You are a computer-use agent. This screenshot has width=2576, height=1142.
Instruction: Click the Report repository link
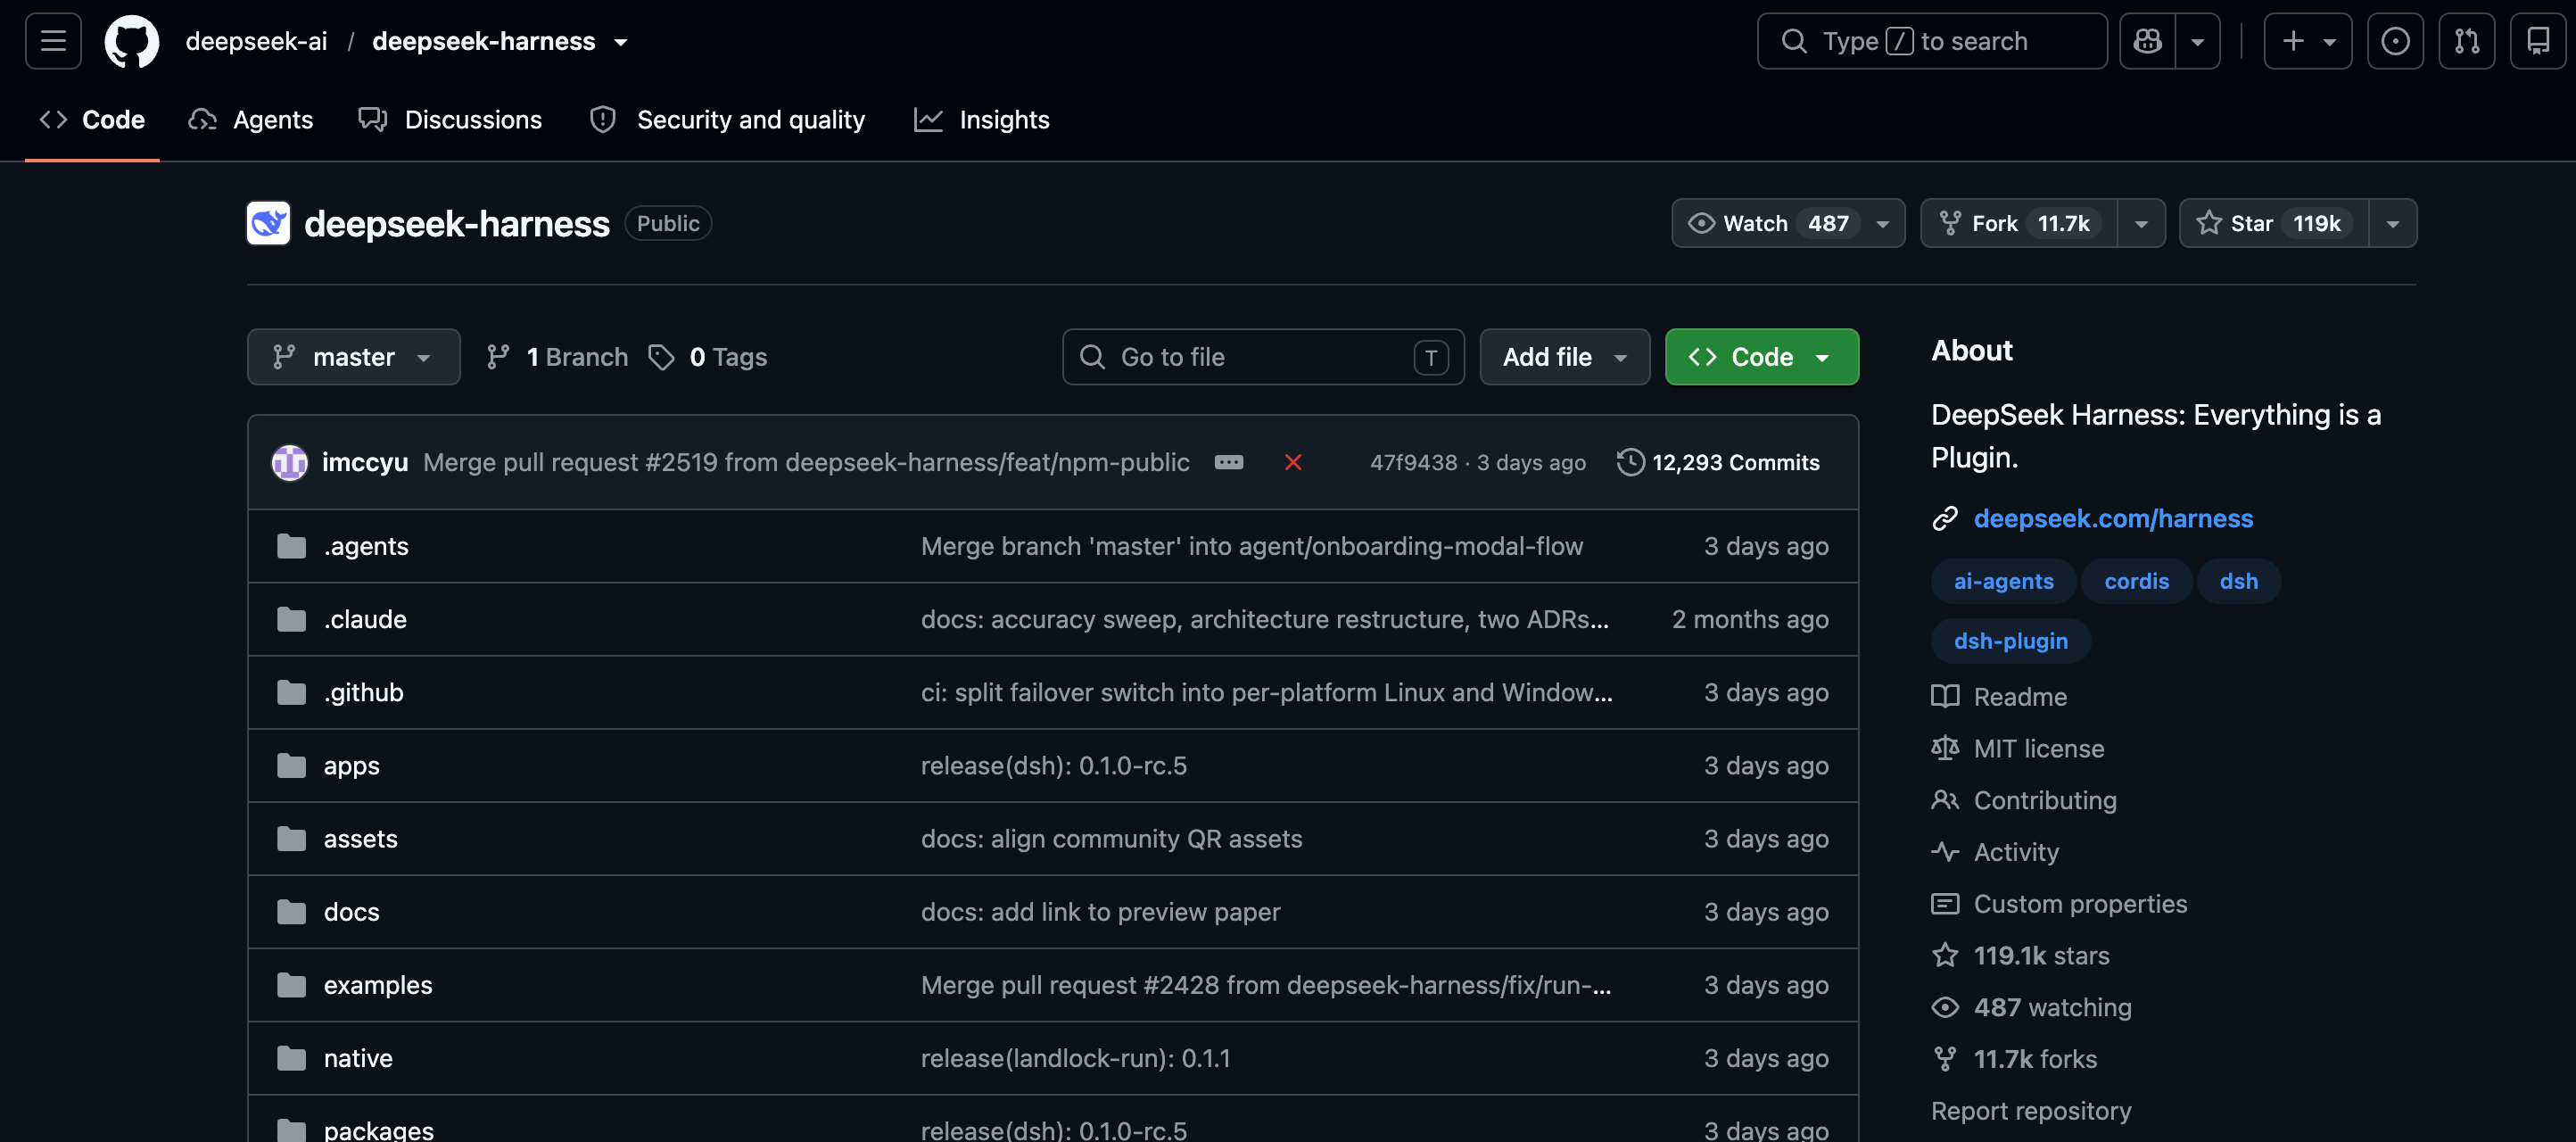[x=2030, y=1111]
